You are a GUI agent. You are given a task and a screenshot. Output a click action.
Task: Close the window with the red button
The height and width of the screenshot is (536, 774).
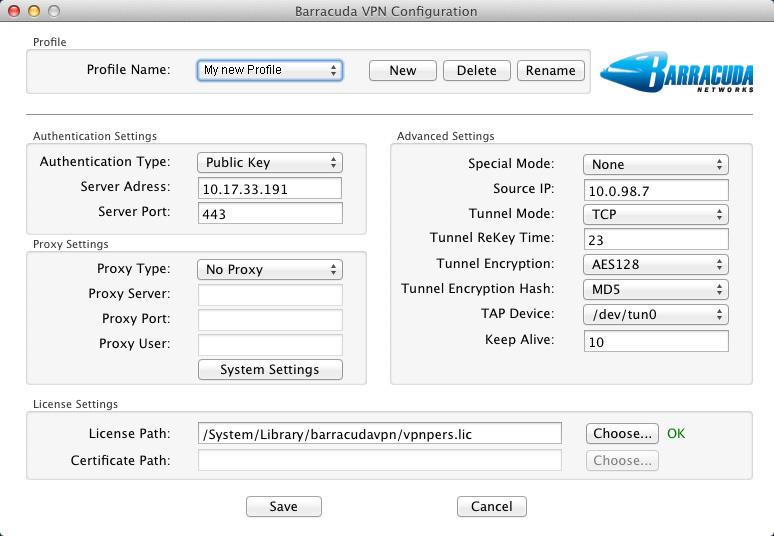14,11
